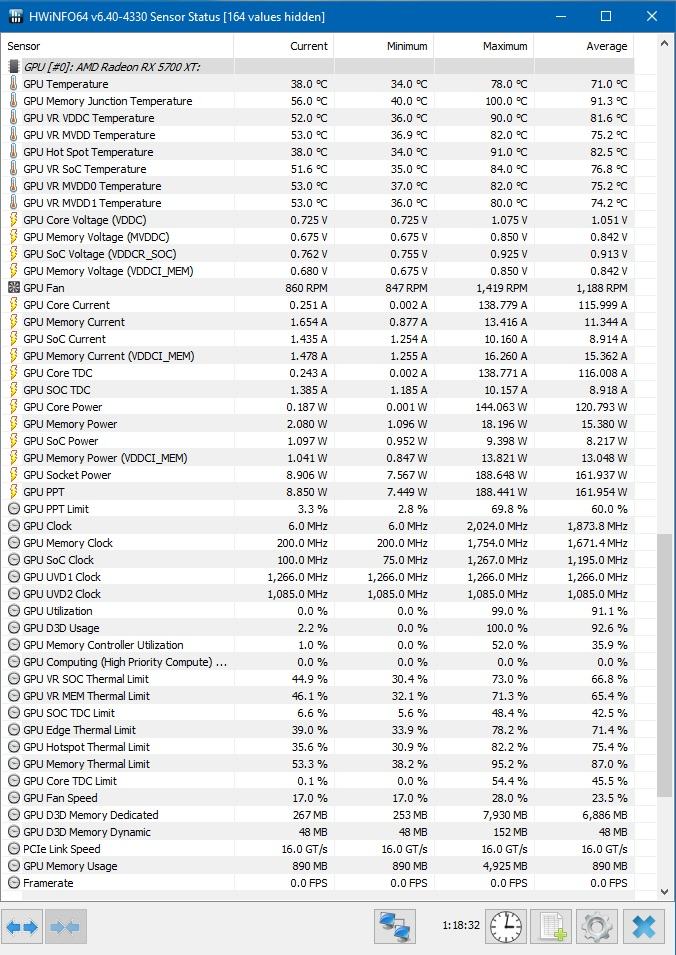
Task: Click gauge icon beside GPU Utilization
Action: point(14,611)
